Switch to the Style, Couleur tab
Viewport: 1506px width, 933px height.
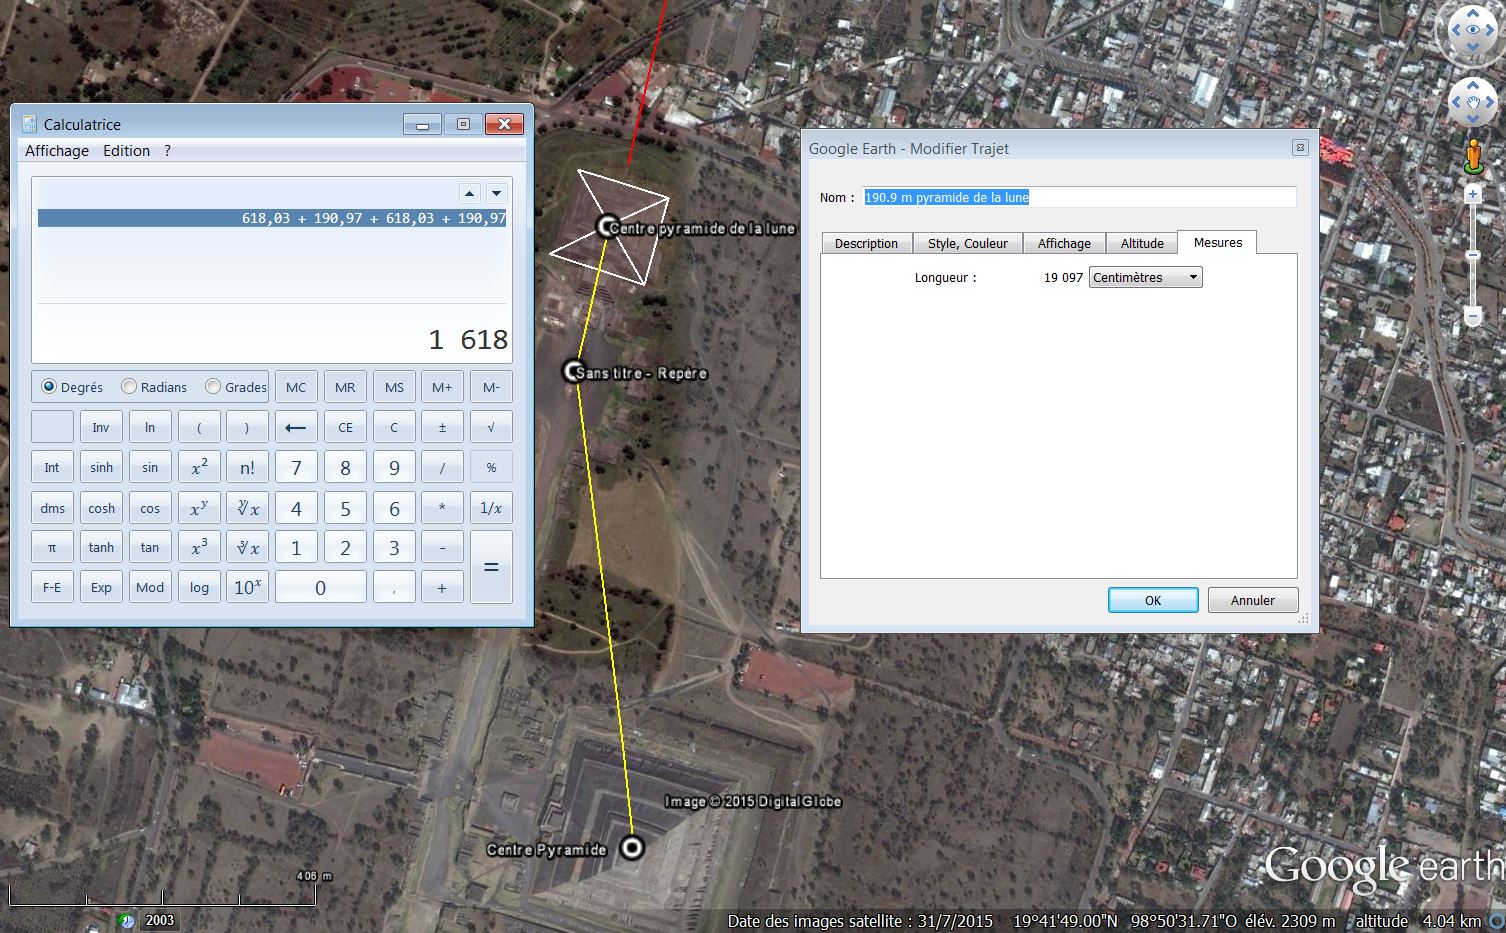[968, 243]
